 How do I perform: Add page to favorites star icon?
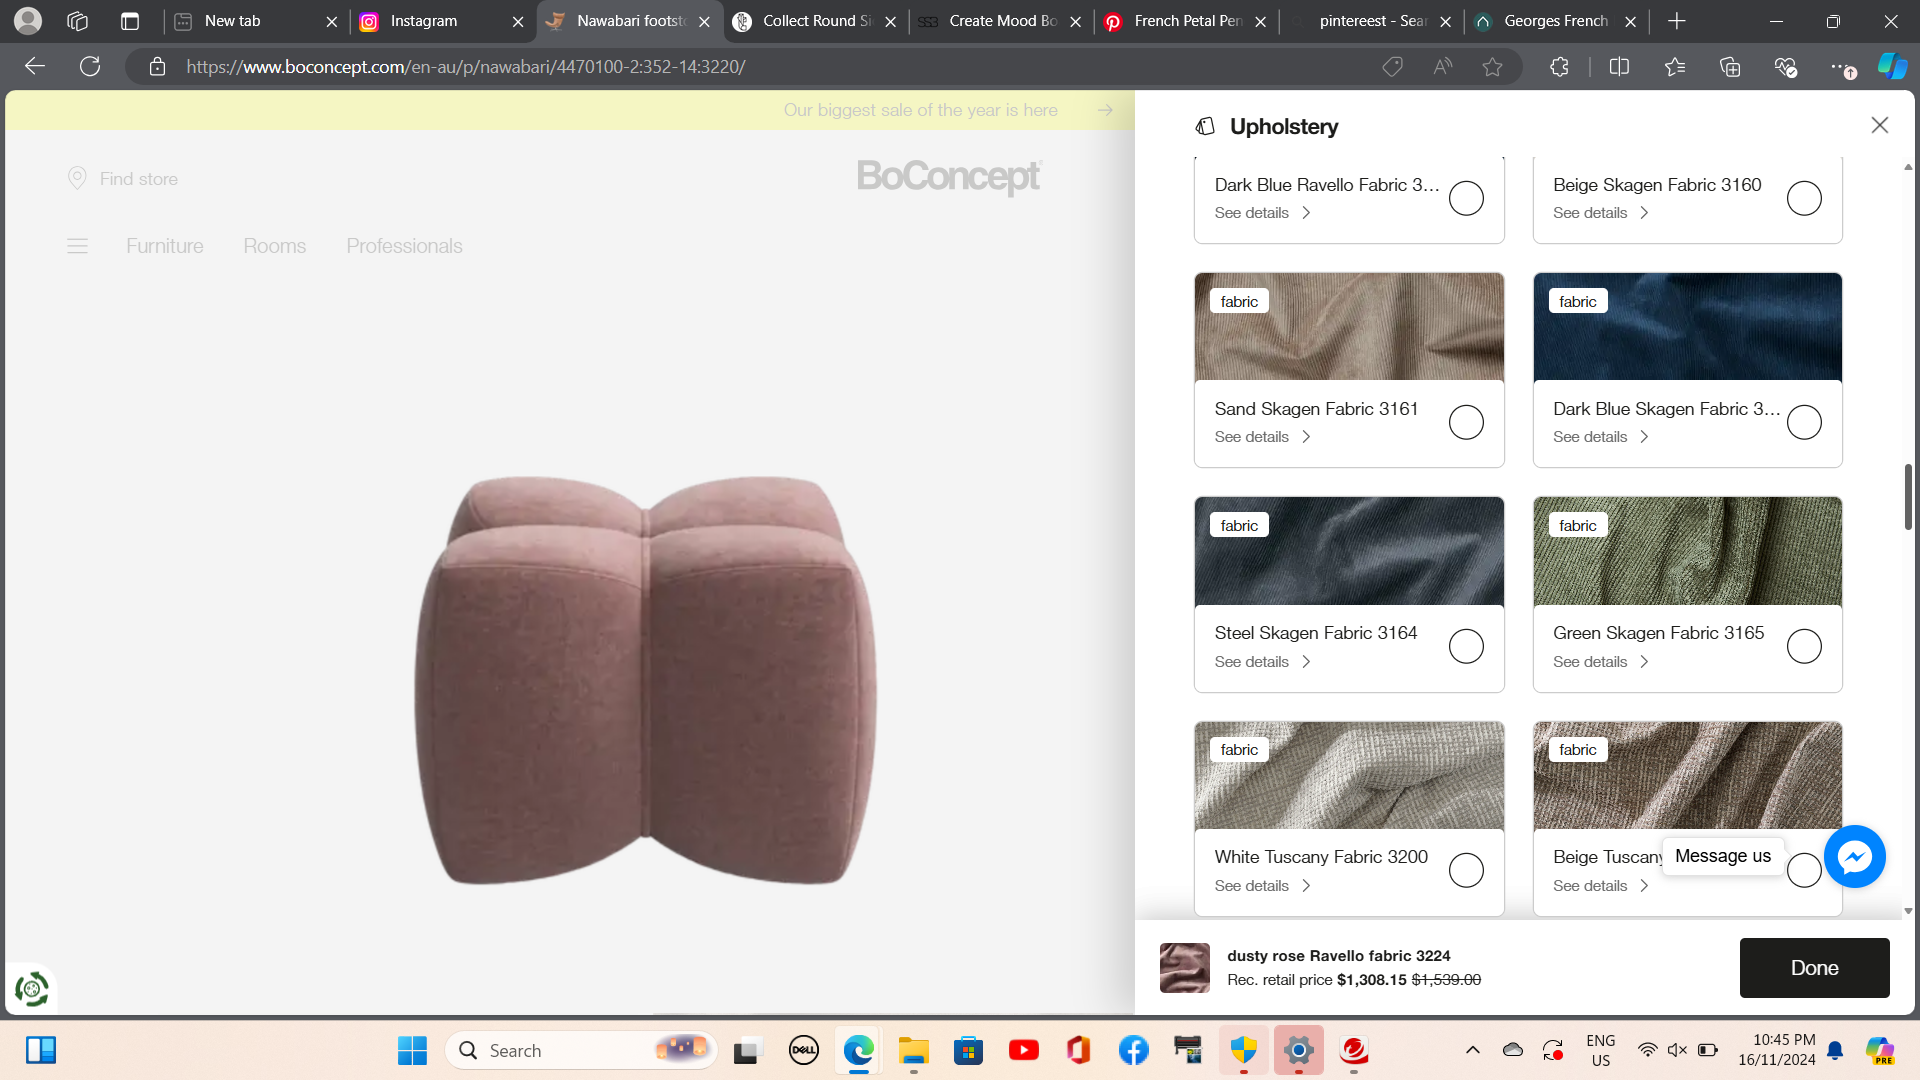coord(1492,67)
